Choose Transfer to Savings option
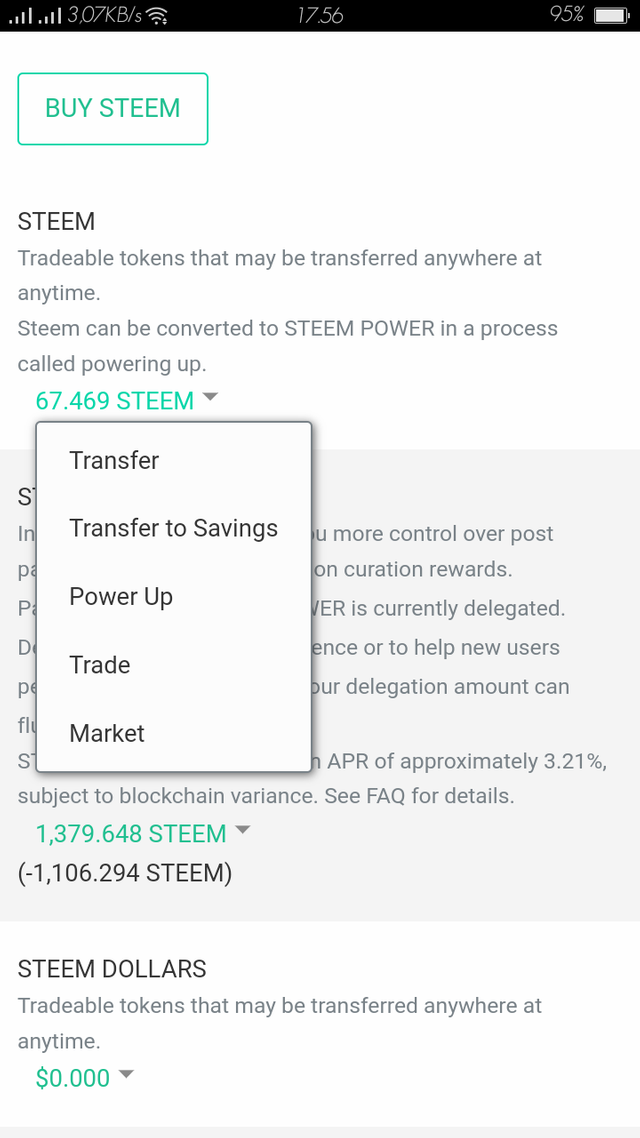This screenshot has height=1138, width=640. [x=173, y=529]
